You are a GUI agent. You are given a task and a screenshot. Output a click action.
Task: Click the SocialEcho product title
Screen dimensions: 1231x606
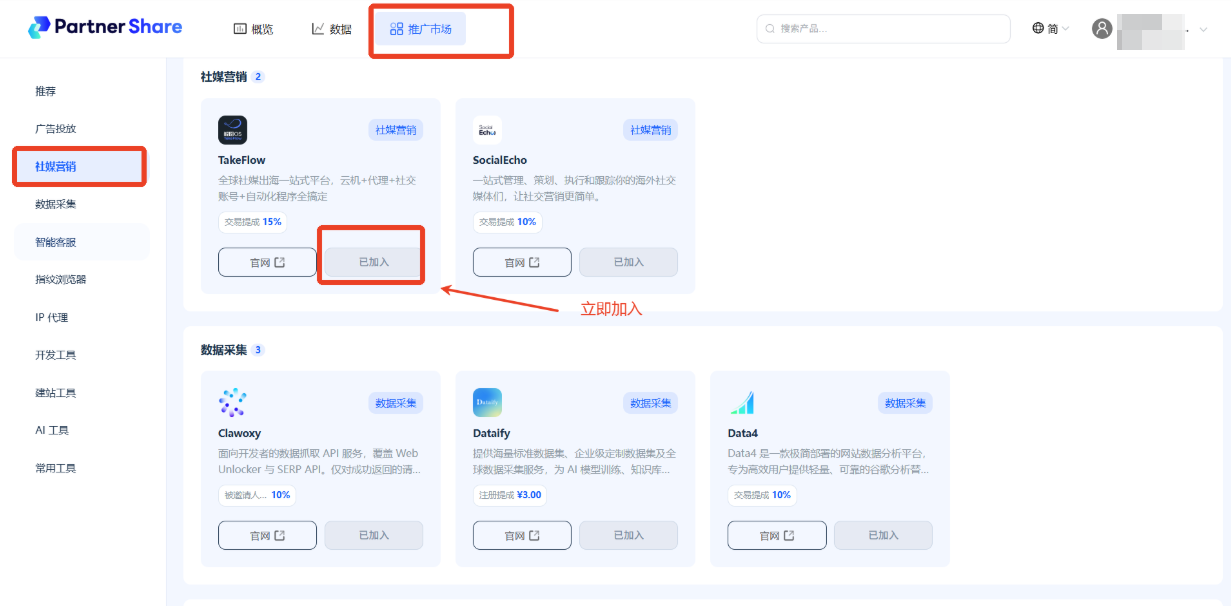(x=500, y=160)
